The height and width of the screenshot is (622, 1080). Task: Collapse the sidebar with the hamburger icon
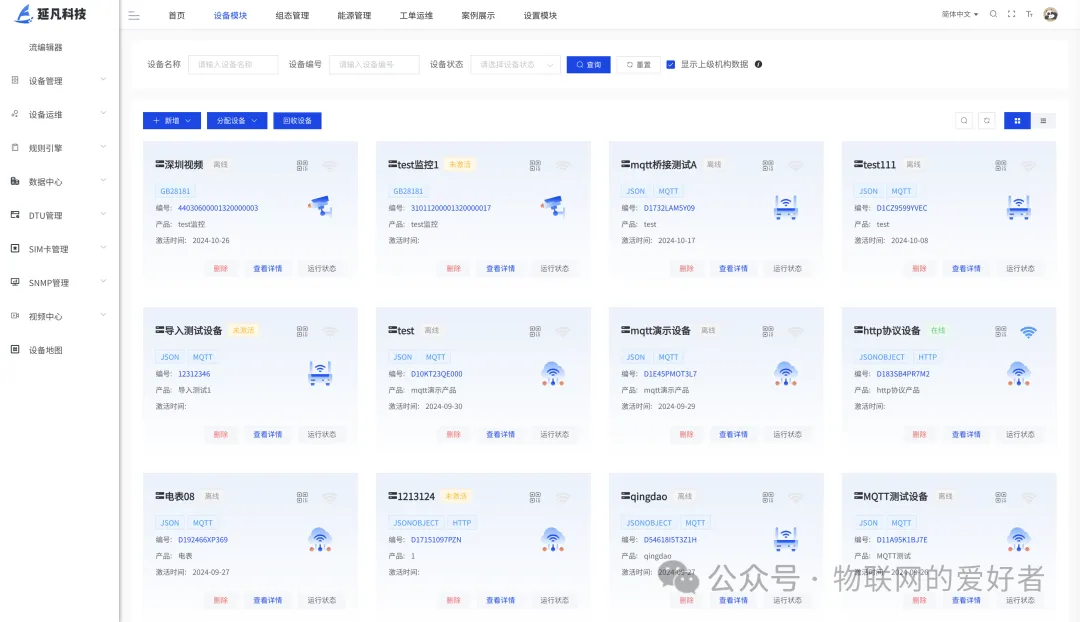[x=134, y=15]
